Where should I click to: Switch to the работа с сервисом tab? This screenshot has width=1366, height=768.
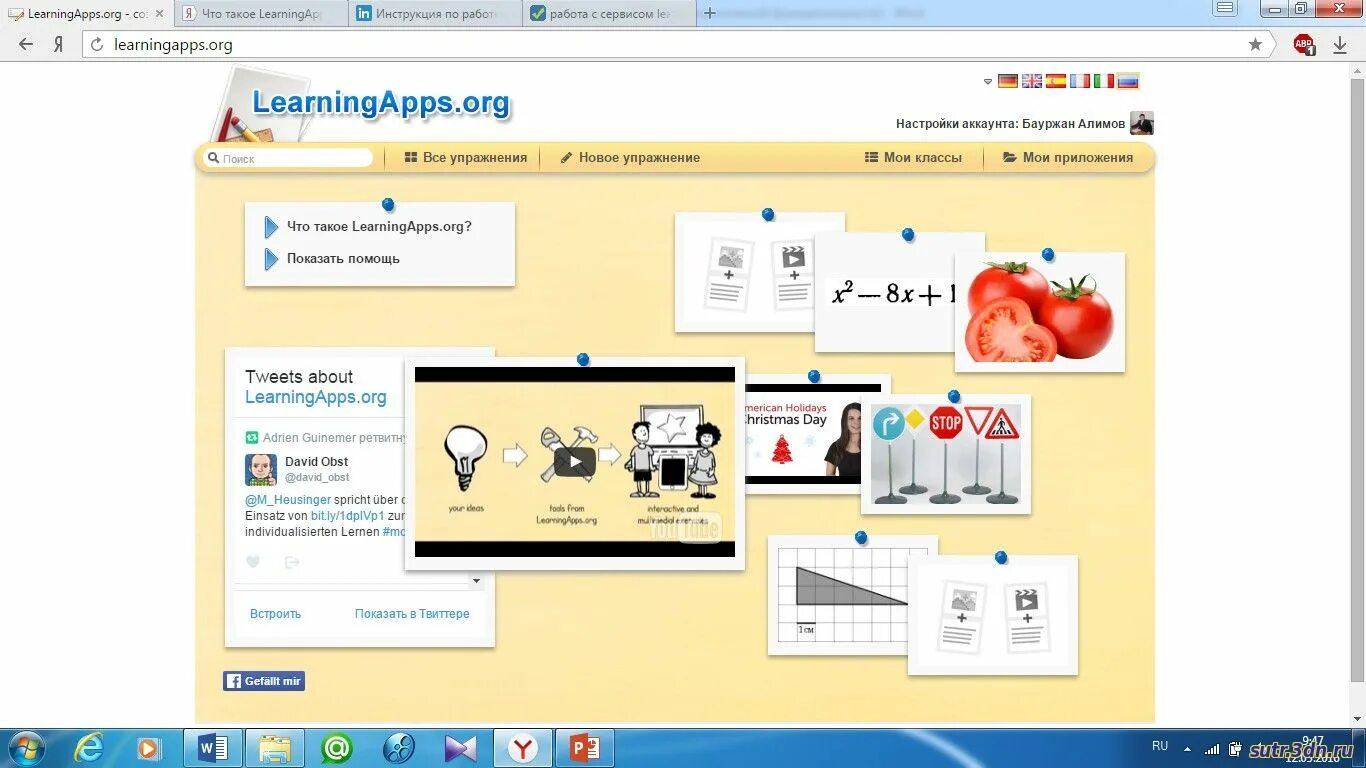click(609, 14)
